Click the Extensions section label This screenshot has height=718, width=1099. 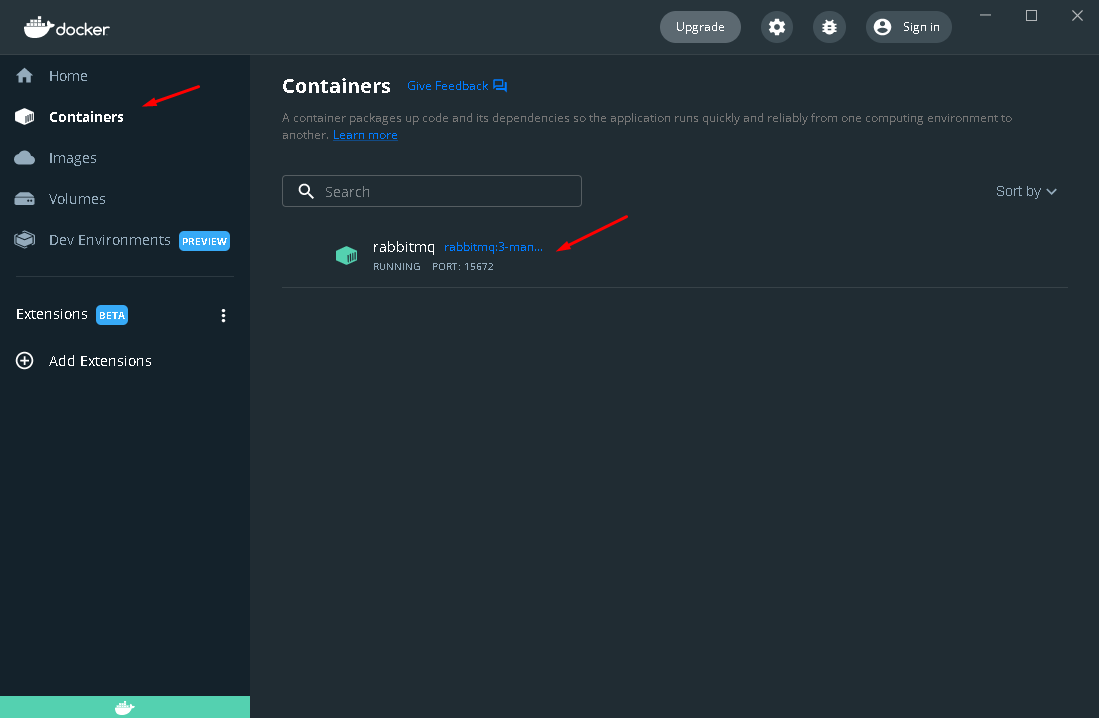coord(52,314)
